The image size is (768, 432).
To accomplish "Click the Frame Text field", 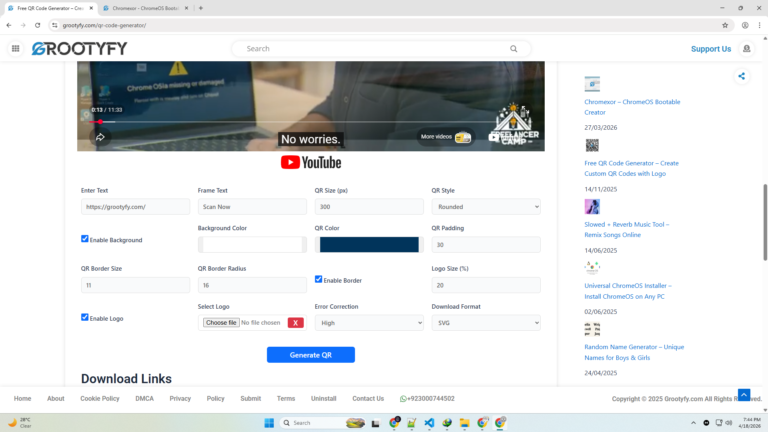I will [x=252, y=207].
